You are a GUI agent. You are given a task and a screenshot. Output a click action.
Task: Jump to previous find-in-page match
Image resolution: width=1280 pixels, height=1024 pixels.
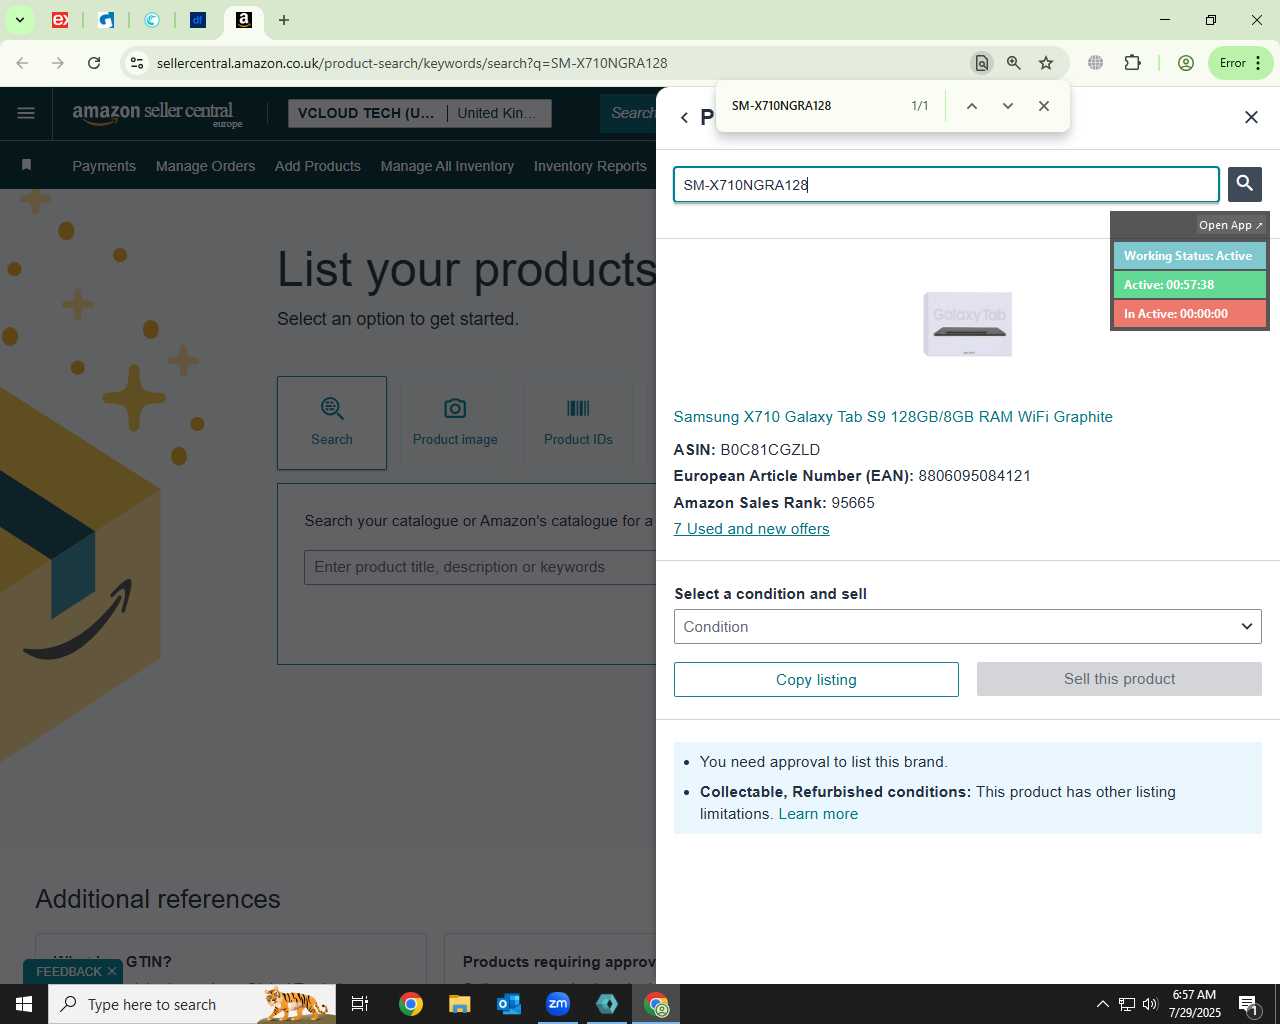[971, 106]
